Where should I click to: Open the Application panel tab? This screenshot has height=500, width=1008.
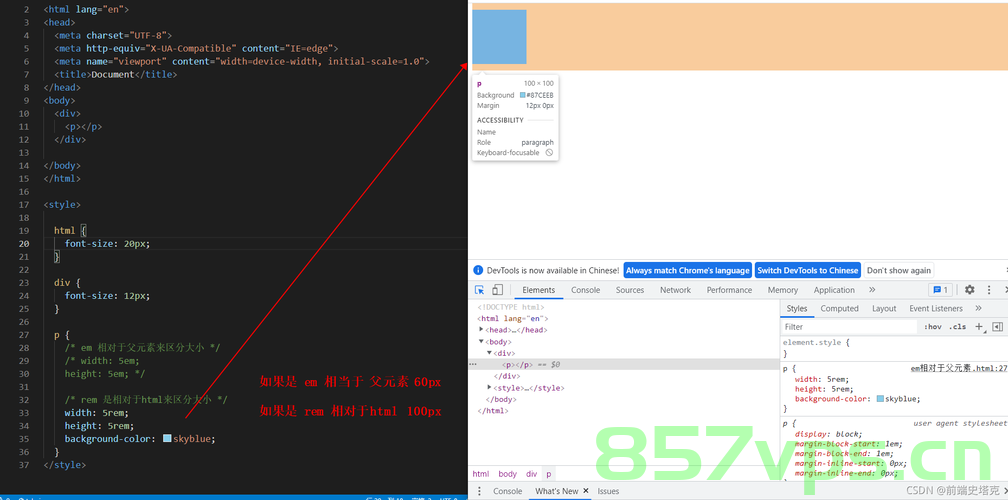[834, 290]
